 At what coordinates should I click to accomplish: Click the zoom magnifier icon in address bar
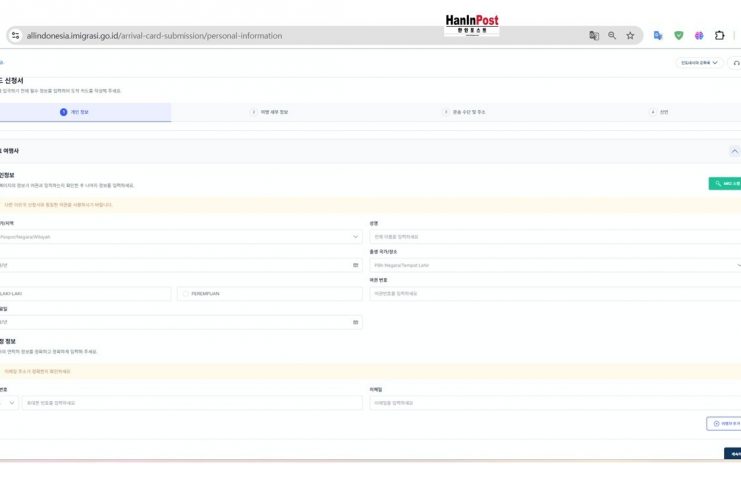(612, 35)
